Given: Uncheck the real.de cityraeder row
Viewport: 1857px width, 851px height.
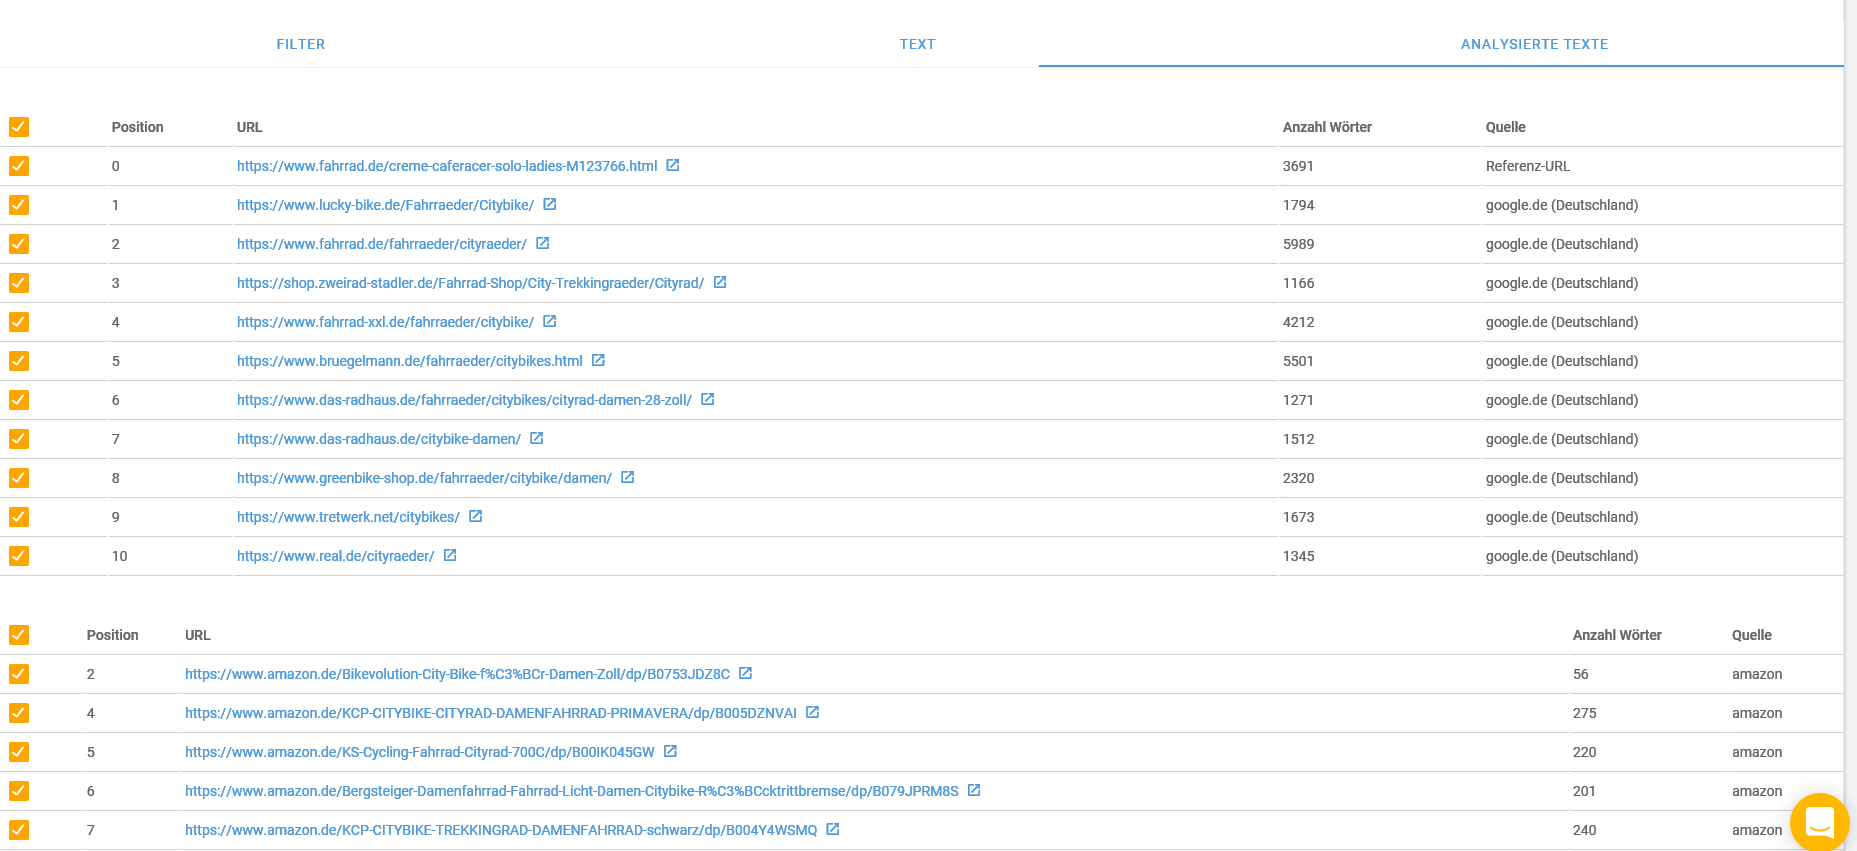Looking at the screenshot, I should (19, 556).
